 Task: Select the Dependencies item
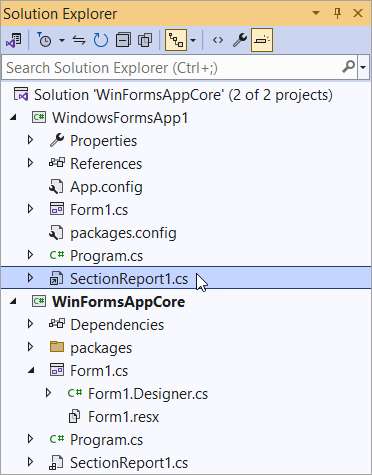coord(117,325)
